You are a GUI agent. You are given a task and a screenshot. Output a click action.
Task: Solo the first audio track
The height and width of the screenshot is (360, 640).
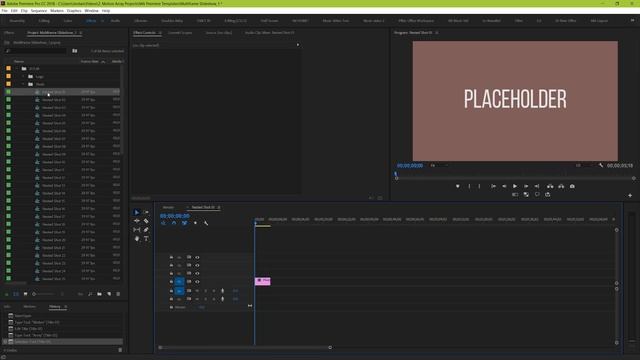205,291
